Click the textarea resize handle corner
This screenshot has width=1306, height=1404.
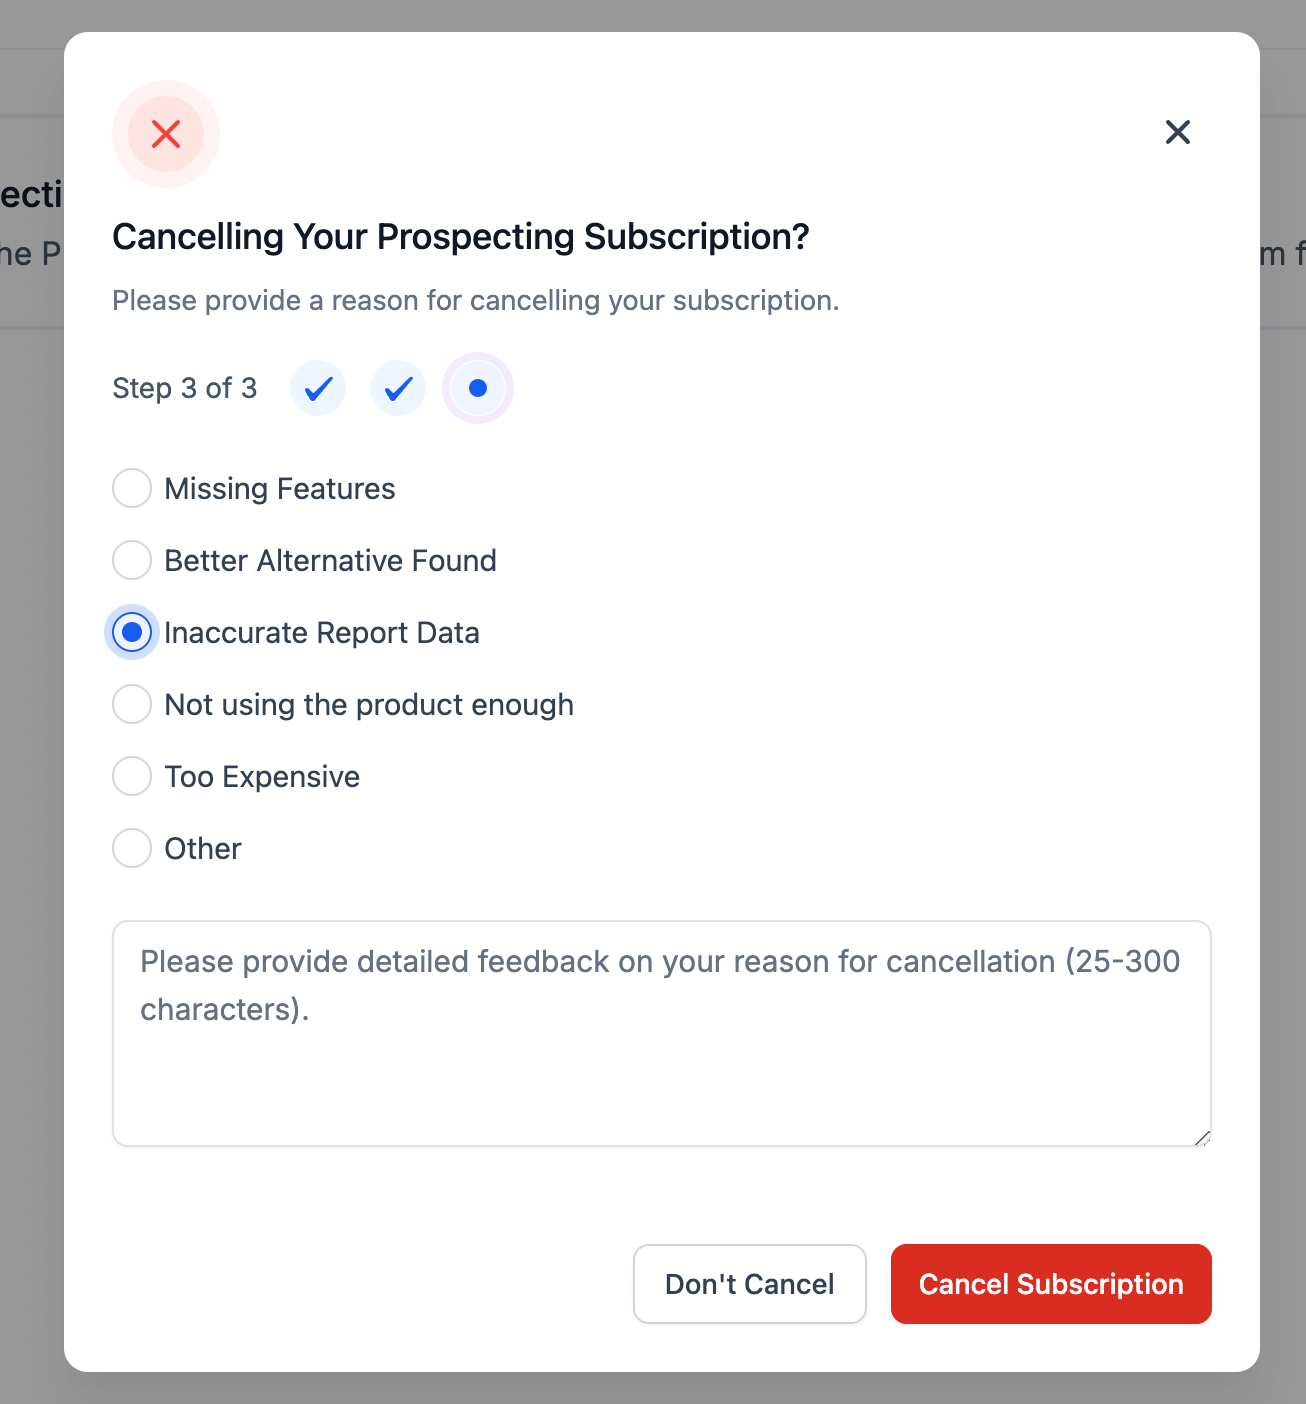pyautogui.click(x=1202, y=1138)
